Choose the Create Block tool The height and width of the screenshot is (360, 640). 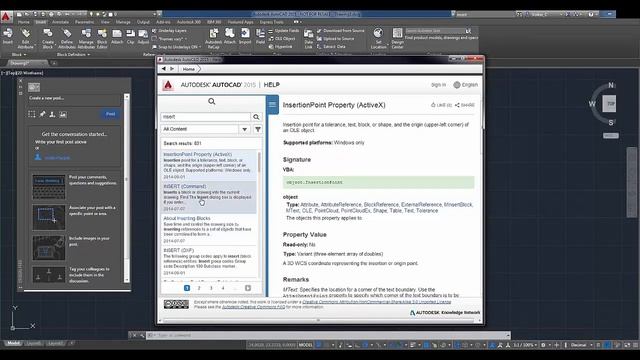pos(48,38)
